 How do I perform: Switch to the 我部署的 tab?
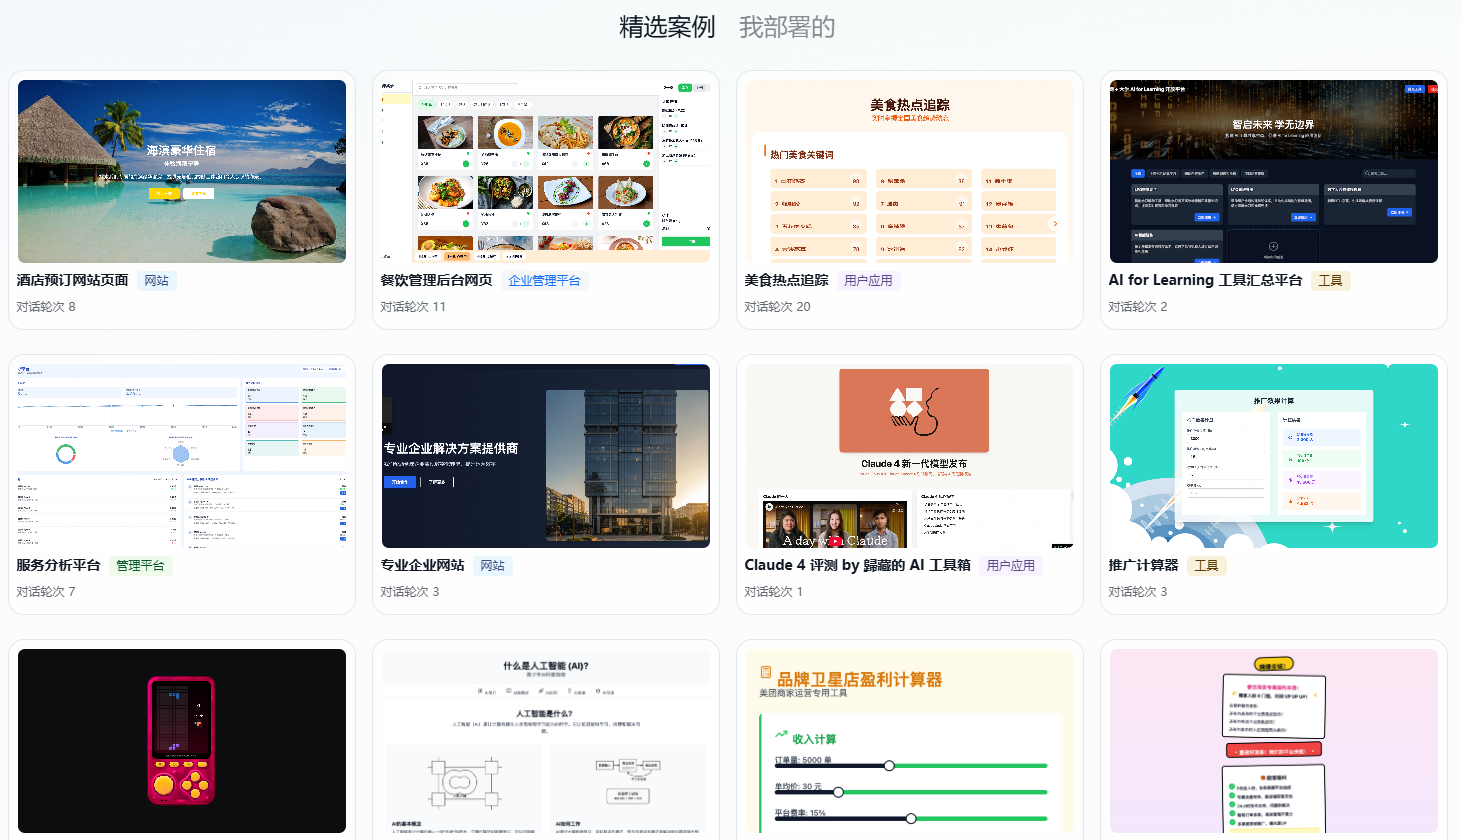point(787,27)
